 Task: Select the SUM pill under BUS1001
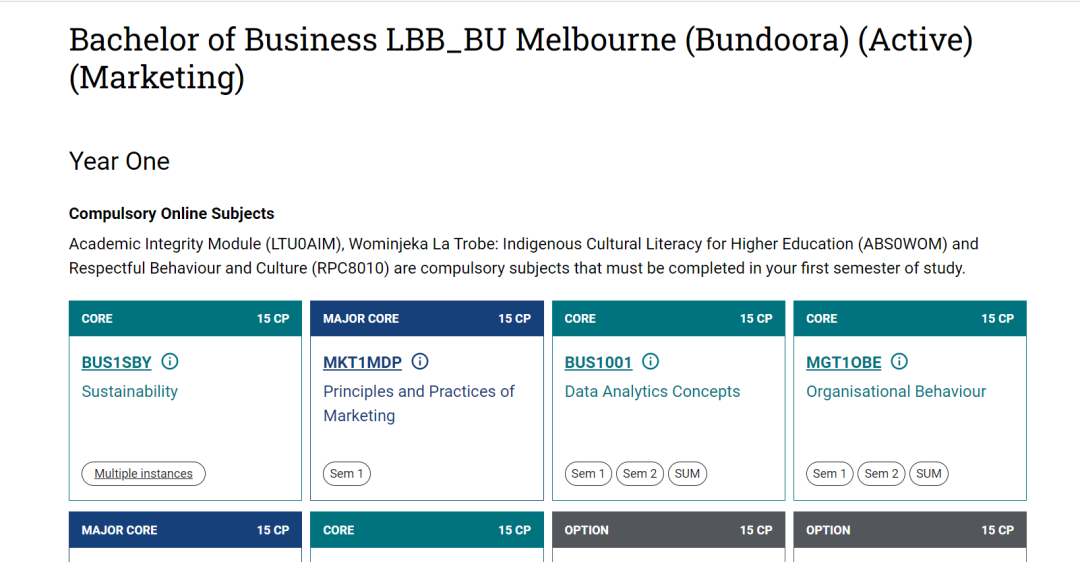point(687,474)
